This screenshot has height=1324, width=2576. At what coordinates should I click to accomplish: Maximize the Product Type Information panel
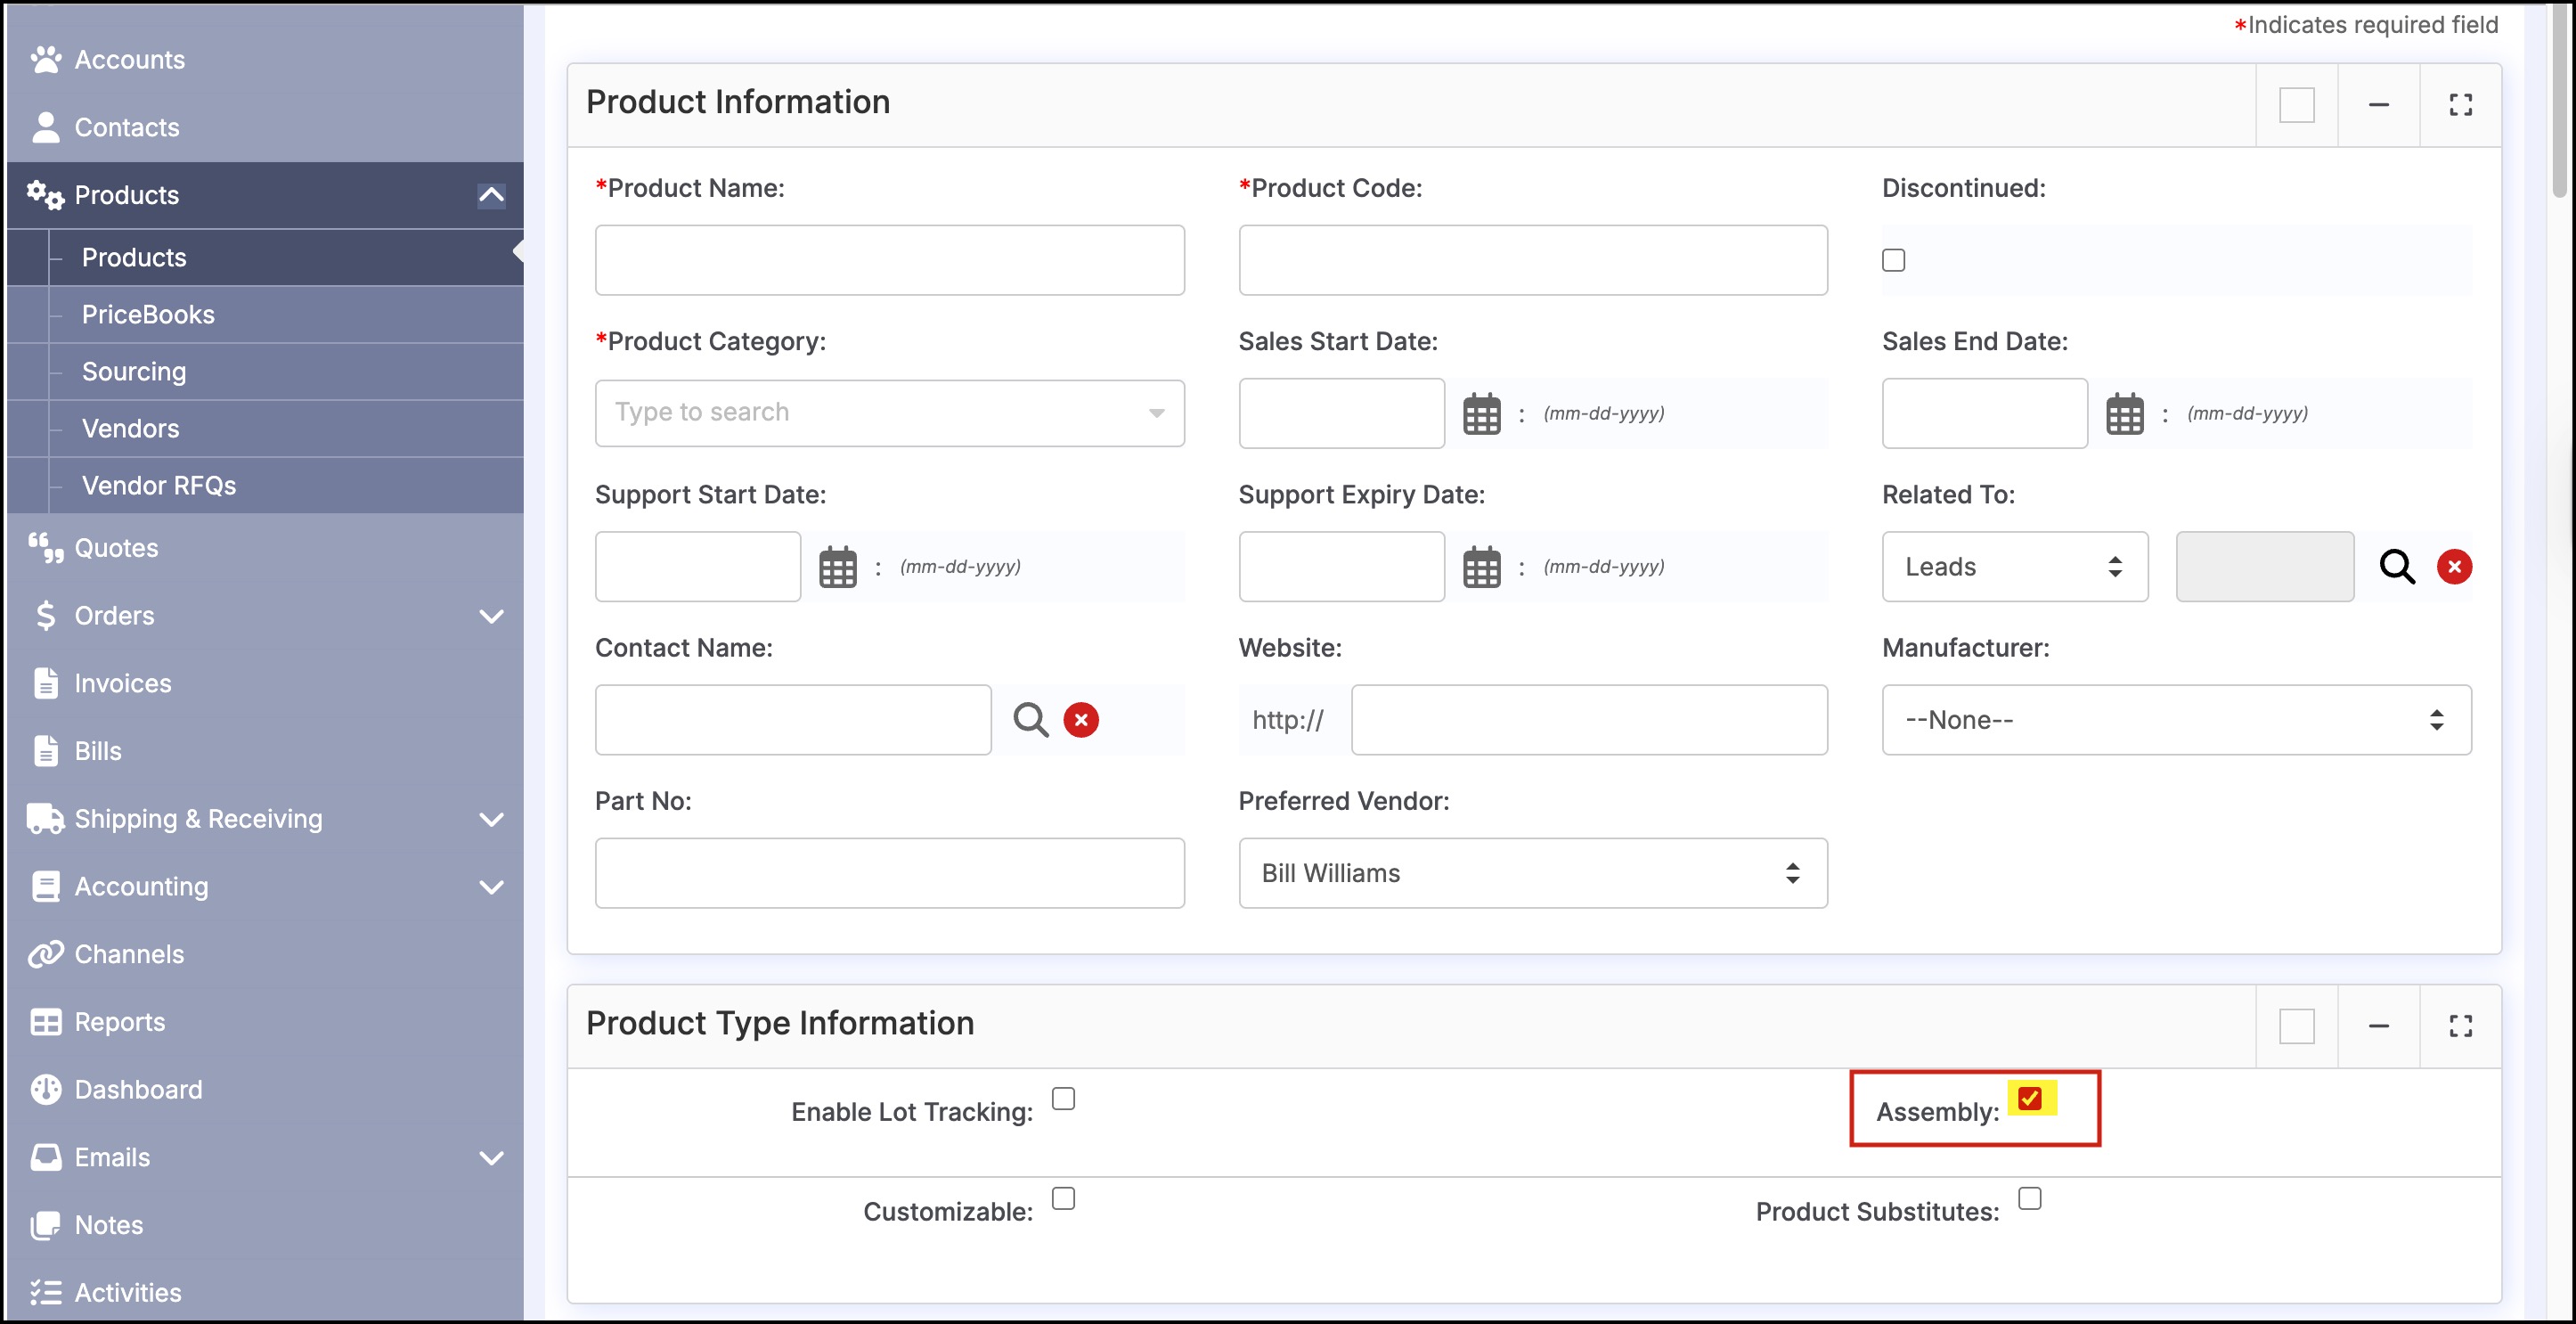(x=2460, y=1026)
